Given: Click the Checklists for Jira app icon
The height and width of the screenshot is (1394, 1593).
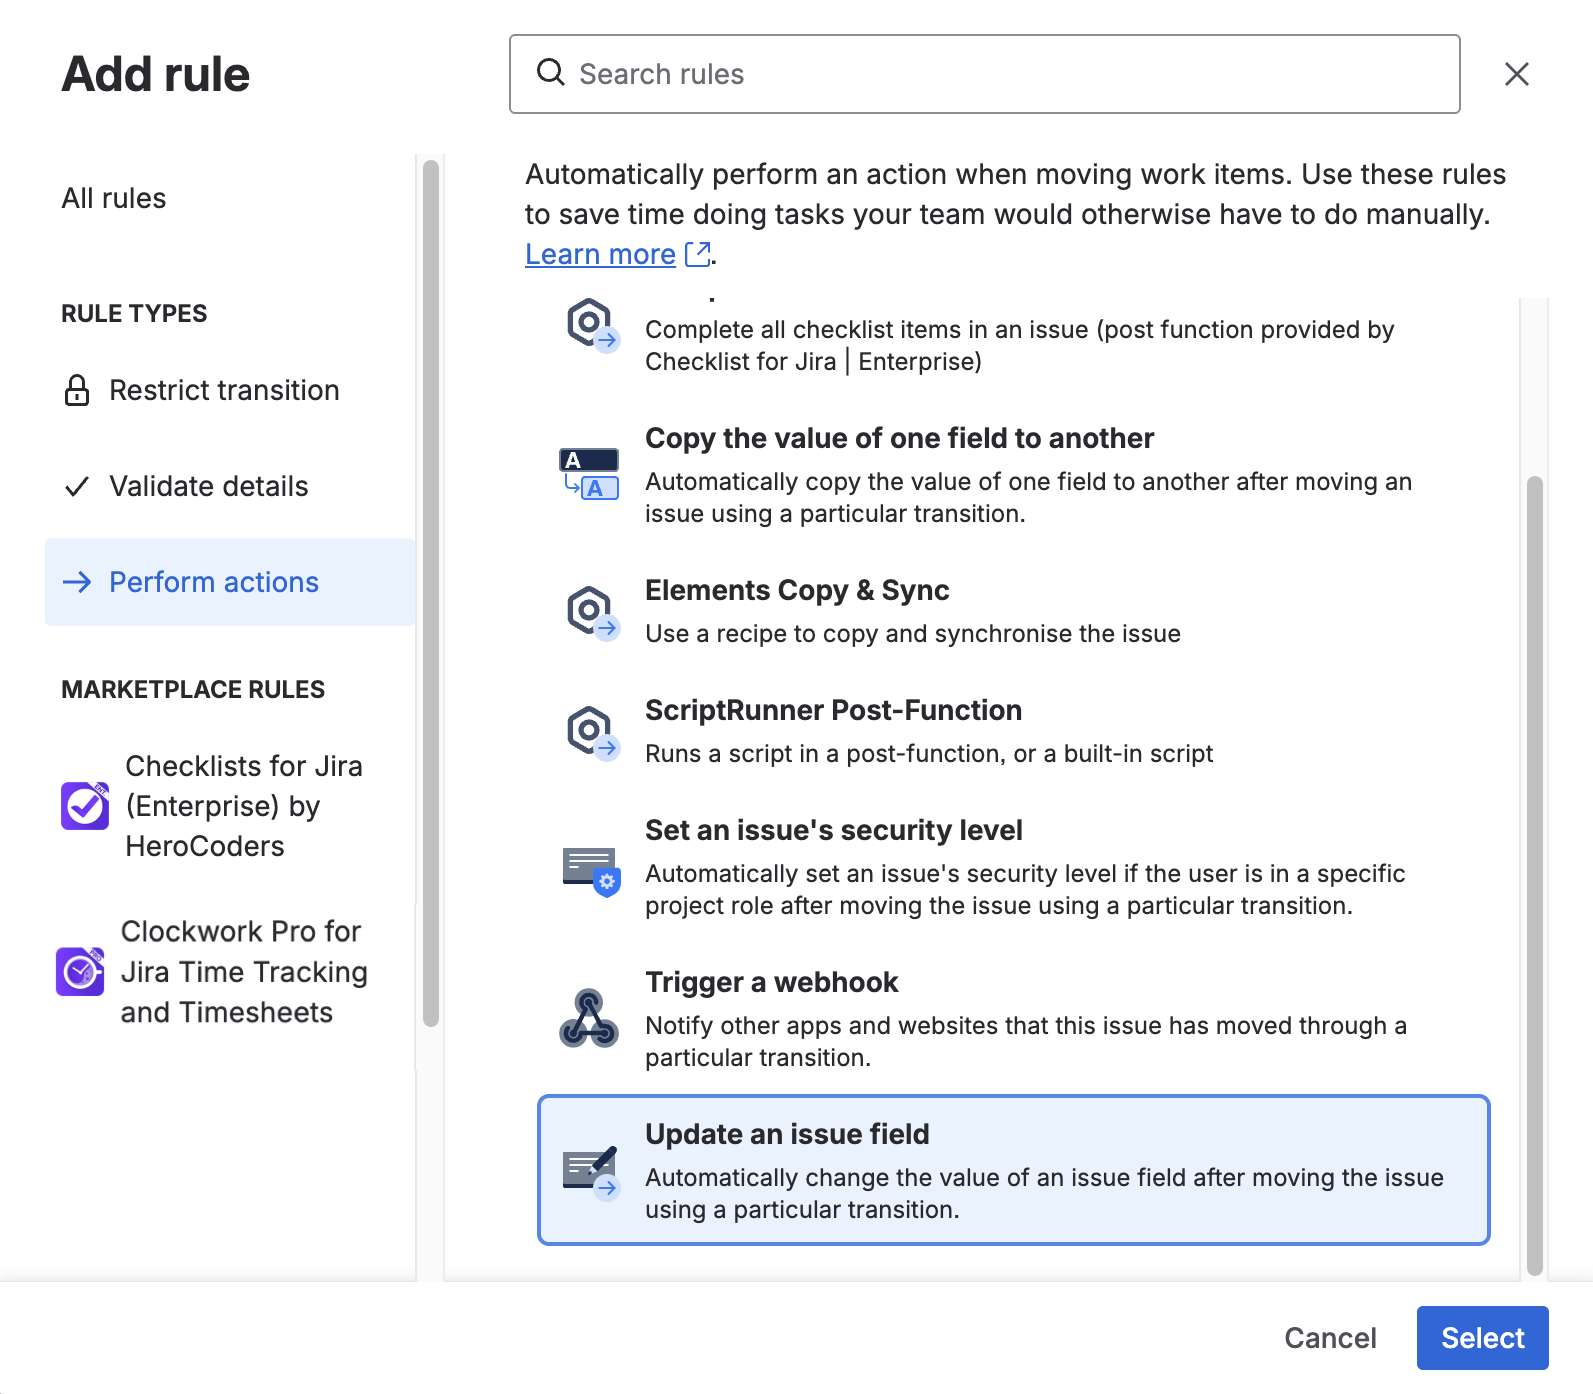Looking at the screenshot, I should [x=85, y=806].
